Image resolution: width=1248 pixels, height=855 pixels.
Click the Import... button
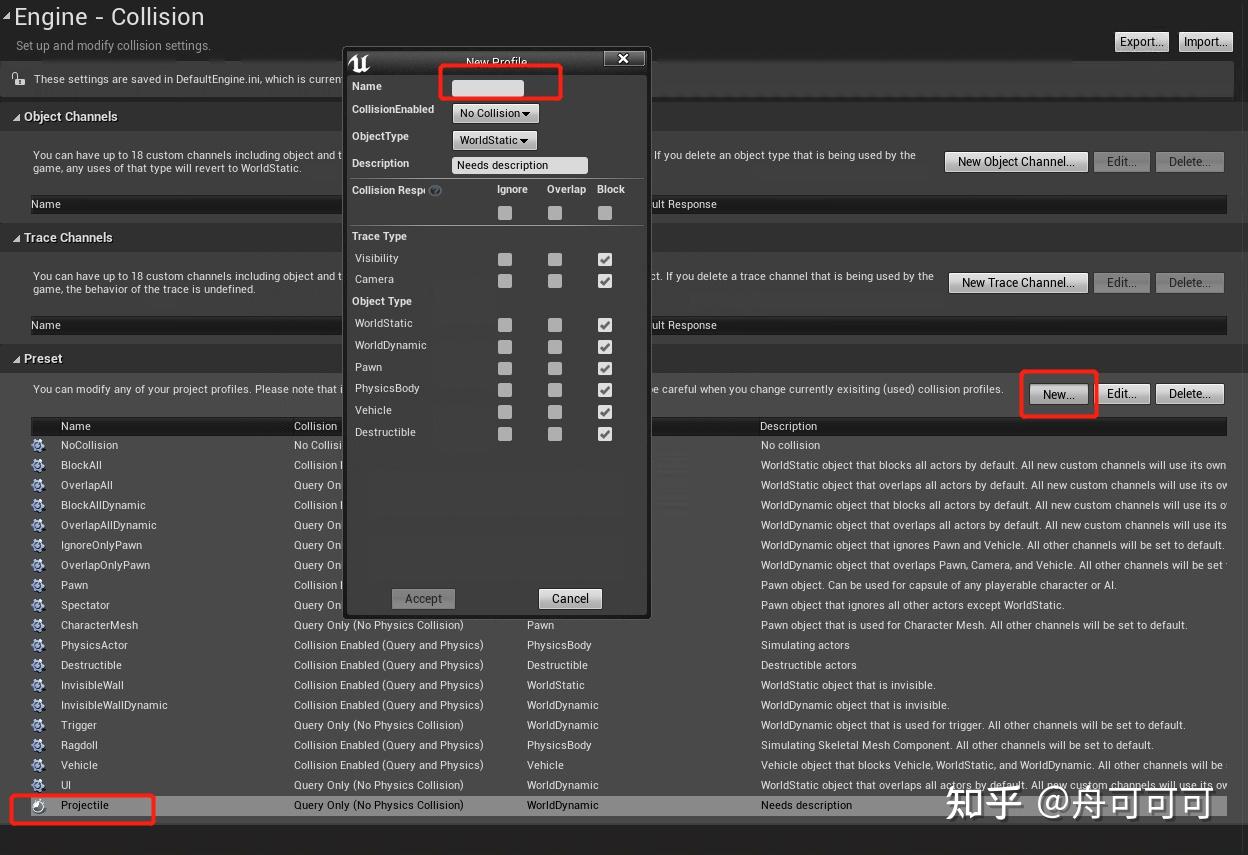[x=1205, y=42]
